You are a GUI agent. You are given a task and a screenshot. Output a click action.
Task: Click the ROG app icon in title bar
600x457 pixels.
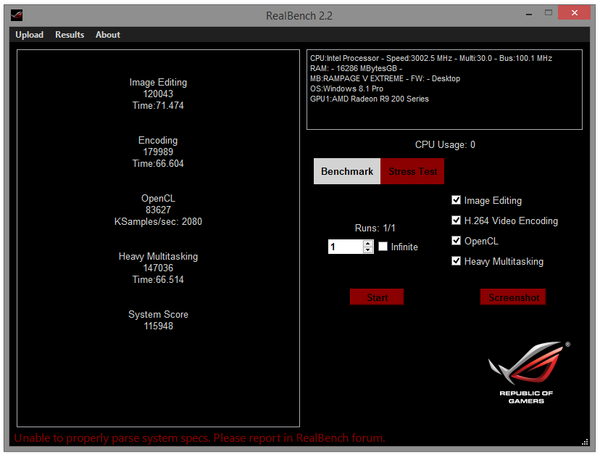tap(17, 15)
